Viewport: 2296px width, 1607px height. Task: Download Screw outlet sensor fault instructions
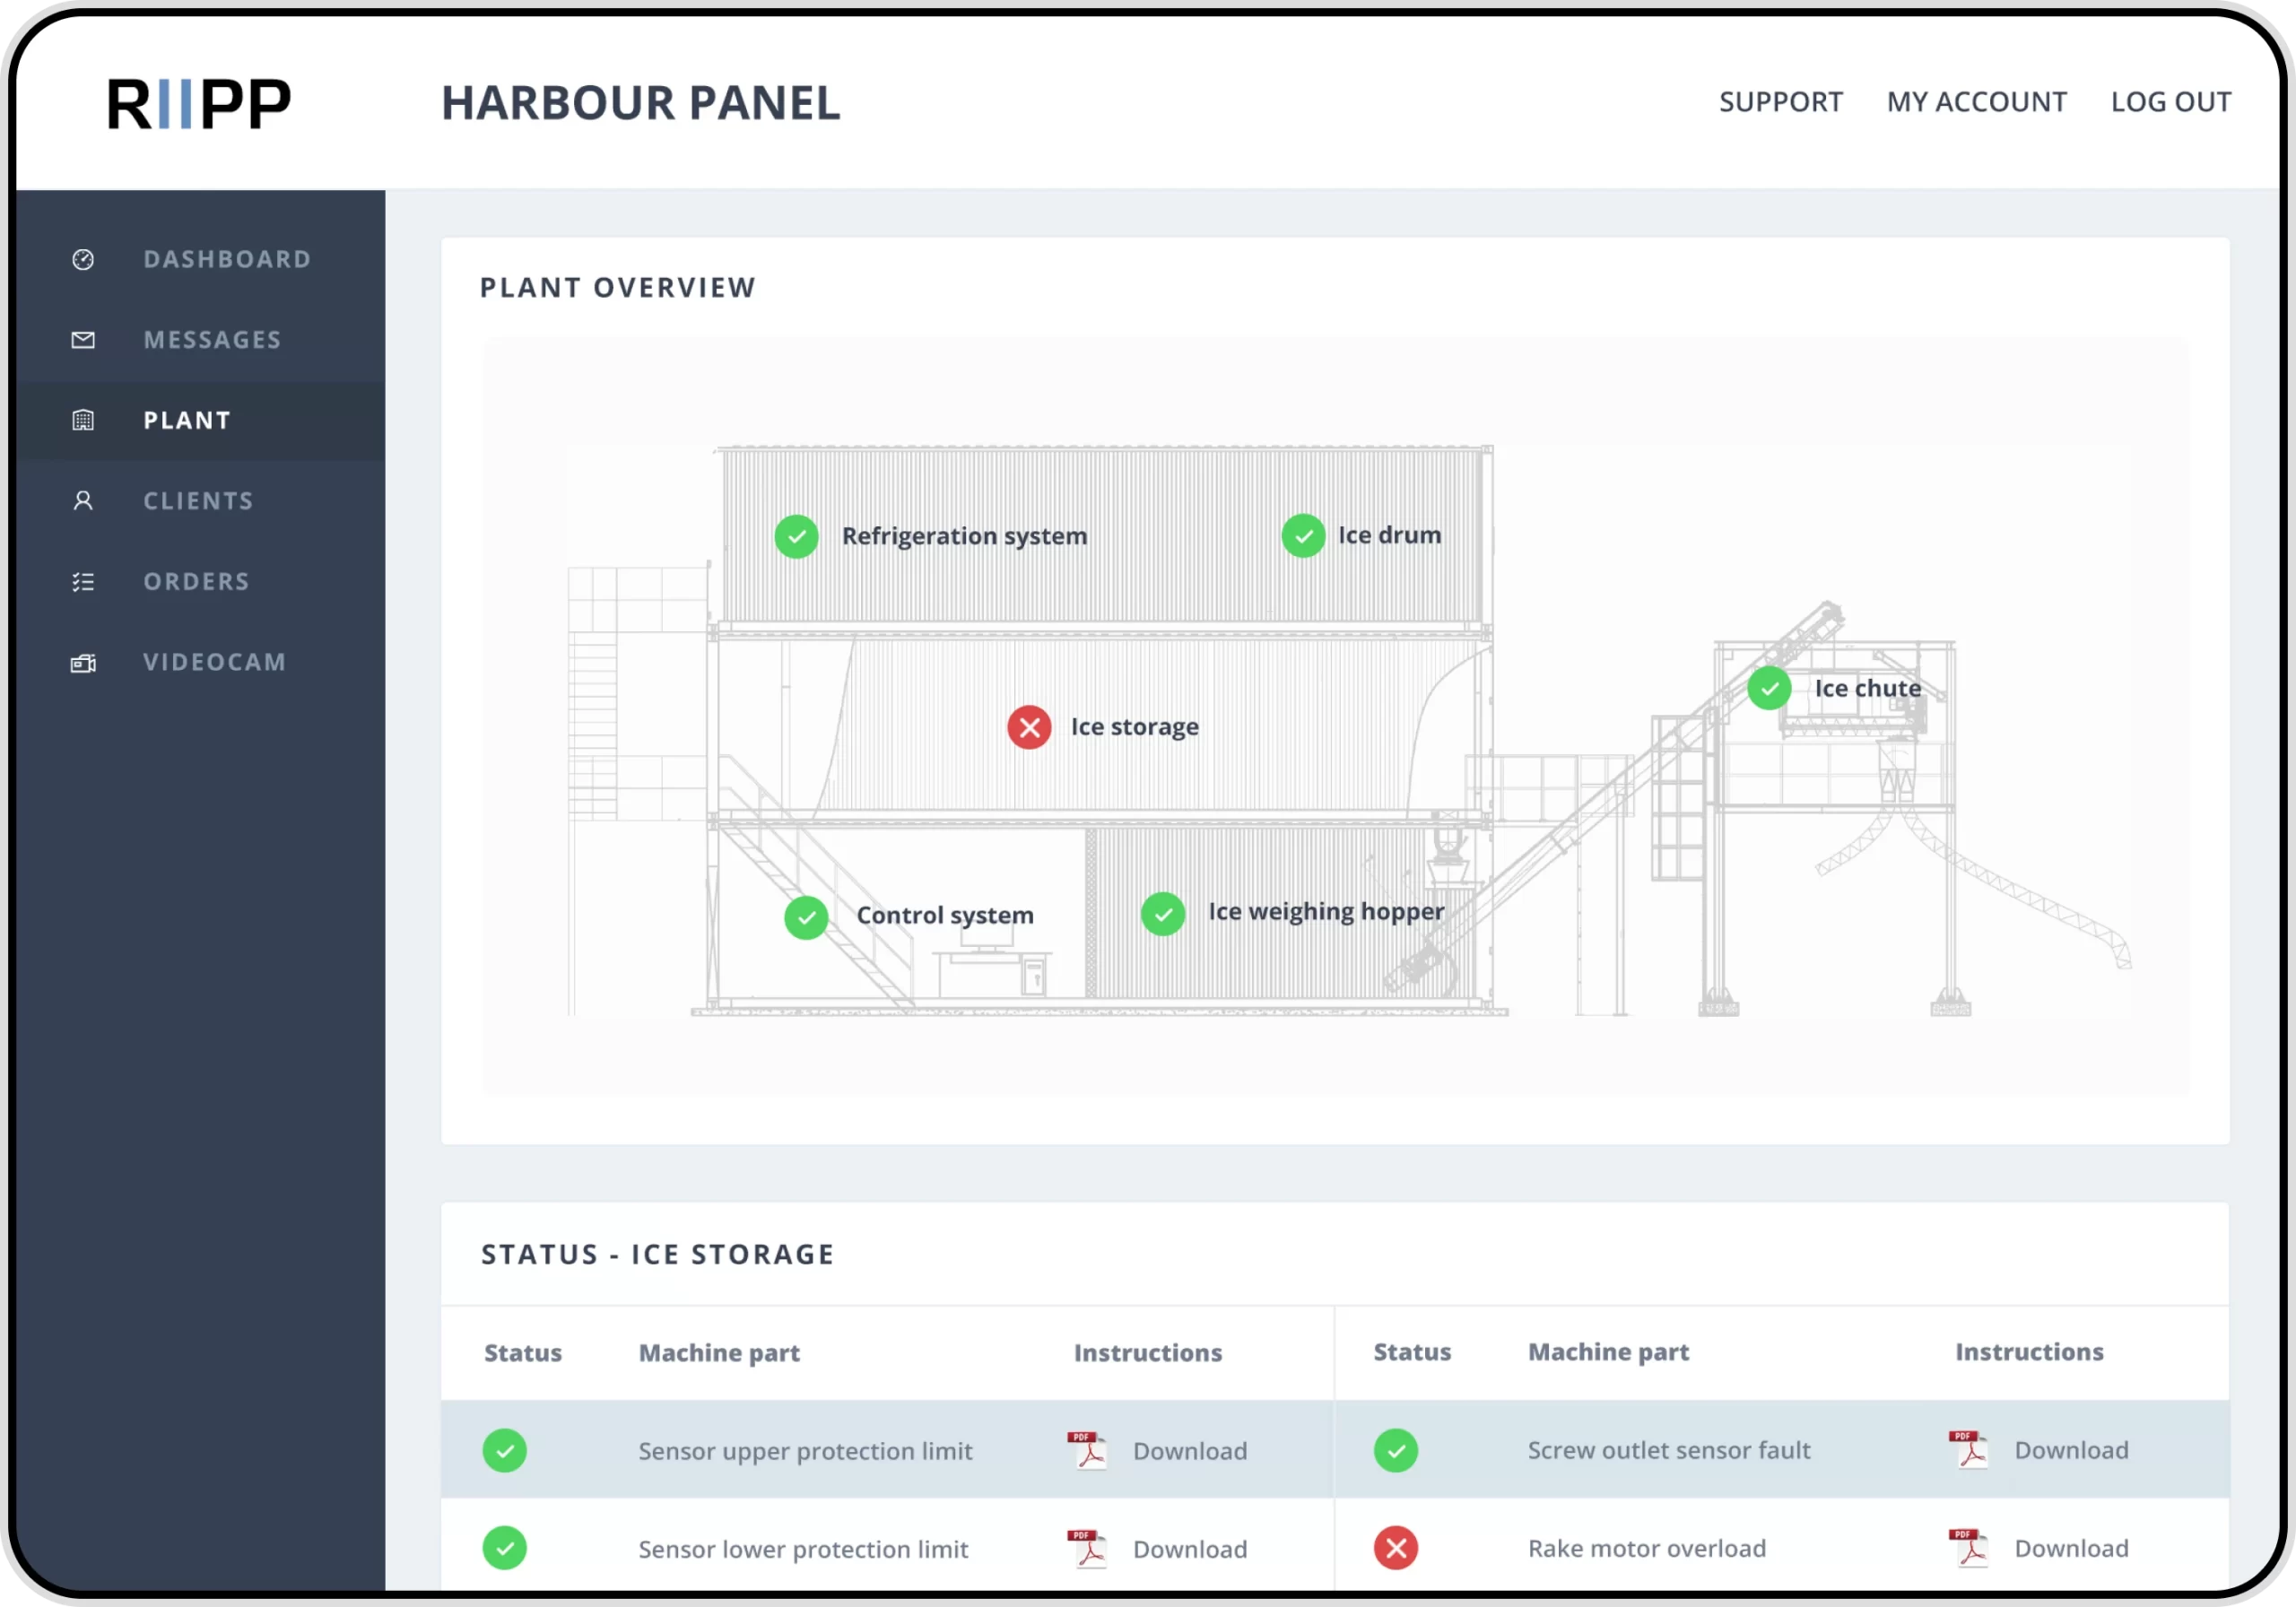pyautogui.click(x=2070, y=1449)
